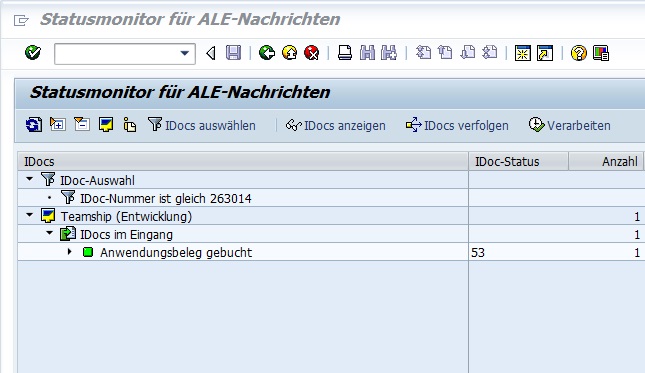
Task: Collapse the Teamship (Entwicklung) node
Action: pos(29,215)
